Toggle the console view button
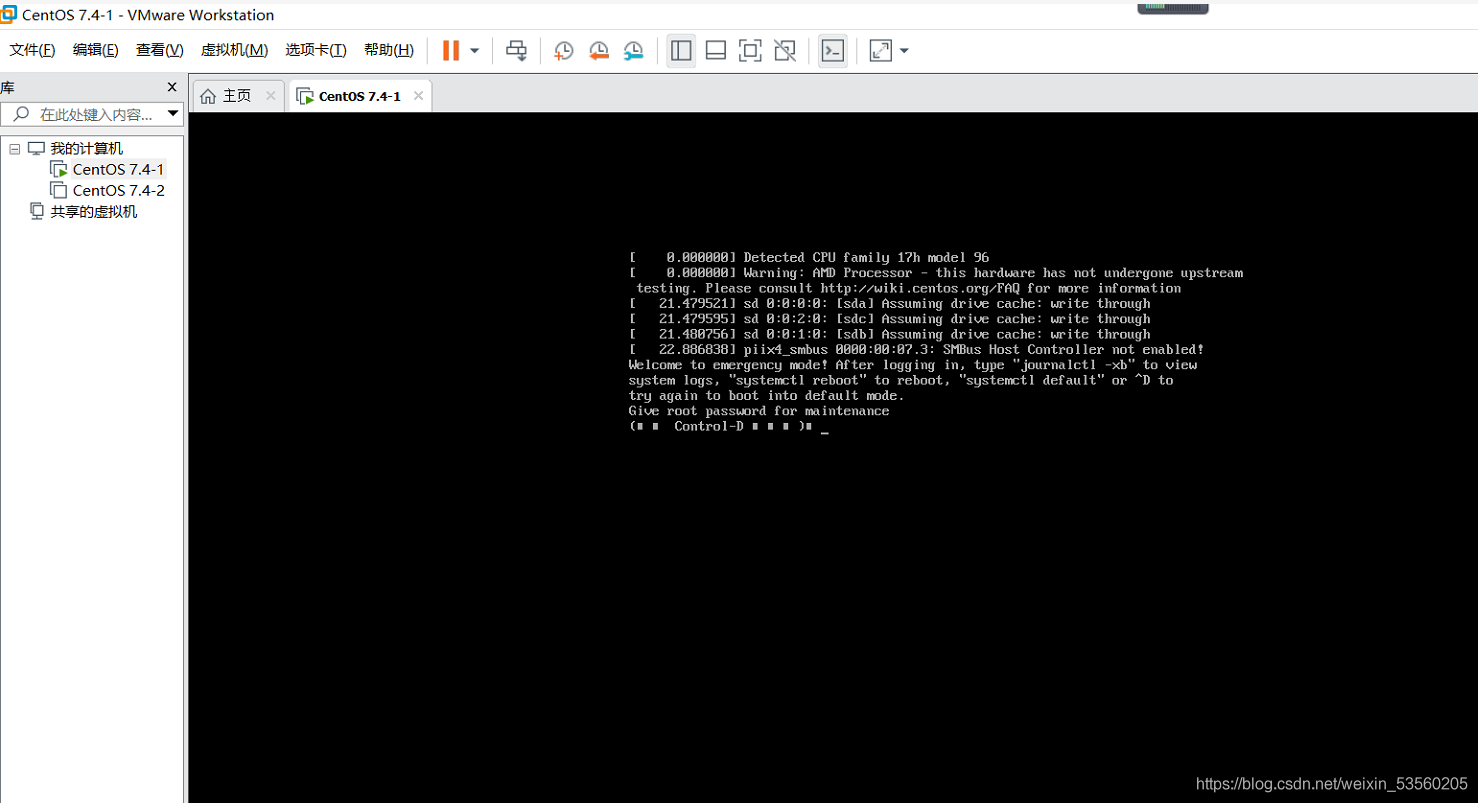 (x=833, y=51)
